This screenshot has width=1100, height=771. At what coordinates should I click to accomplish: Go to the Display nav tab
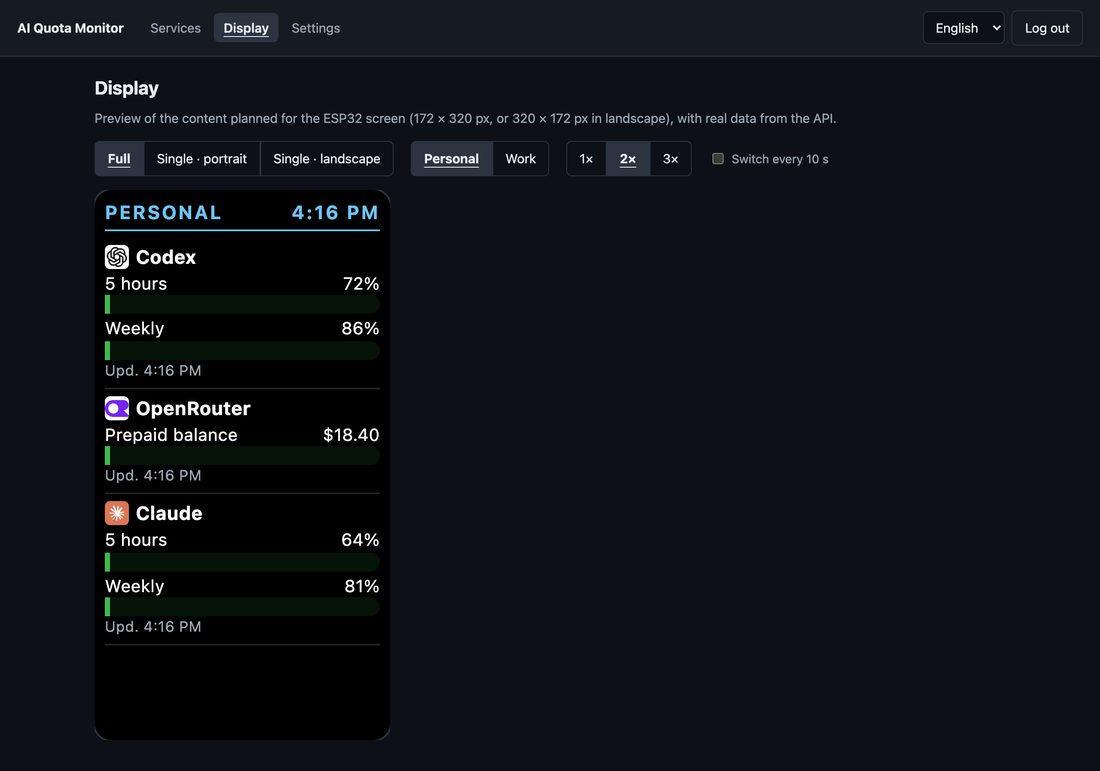tap(246, 28)
